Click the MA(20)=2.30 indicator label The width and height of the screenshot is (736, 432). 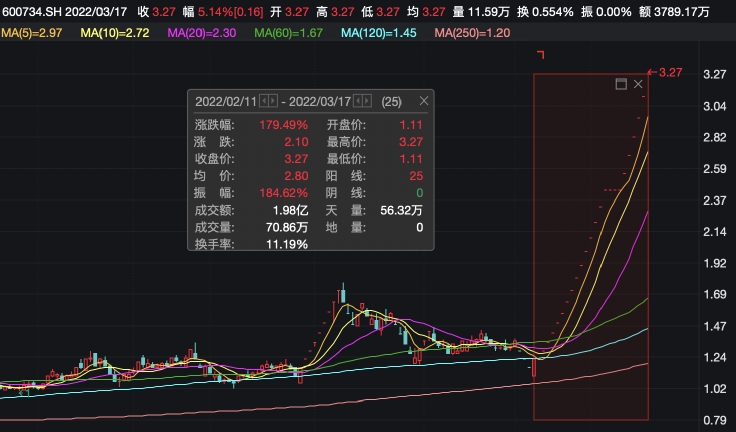202,33
